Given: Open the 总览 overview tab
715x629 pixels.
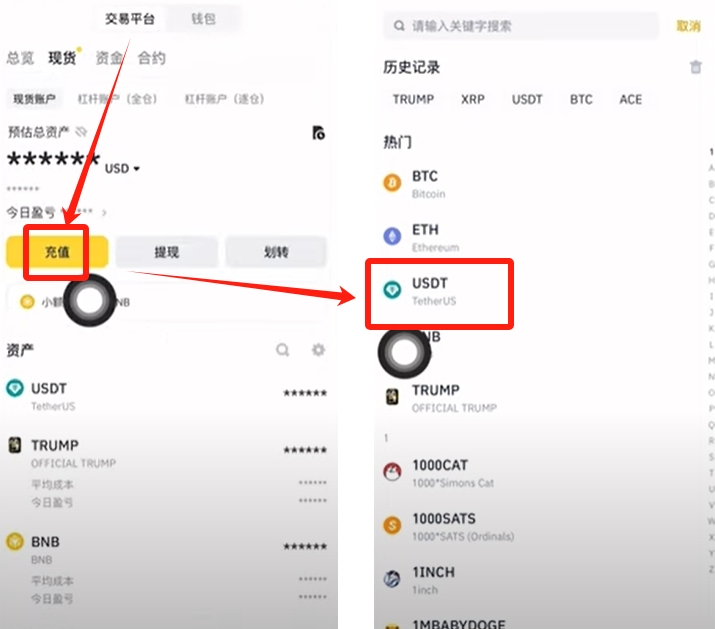Looking at the screenshot, I should point(21,58).
